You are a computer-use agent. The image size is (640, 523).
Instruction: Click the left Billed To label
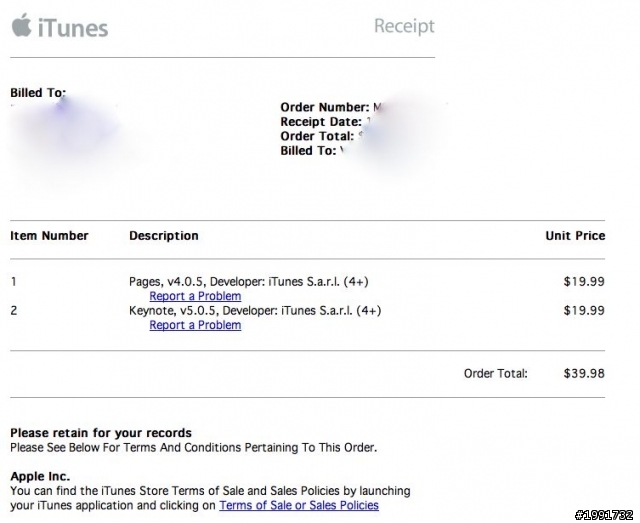[x=37, y=93]
